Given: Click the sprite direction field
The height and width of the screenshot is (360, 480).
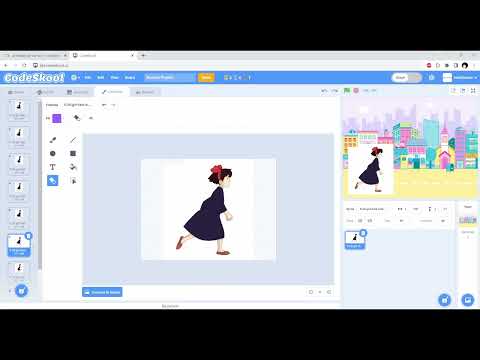Looking at the screenshot, I should pos(443,221).
